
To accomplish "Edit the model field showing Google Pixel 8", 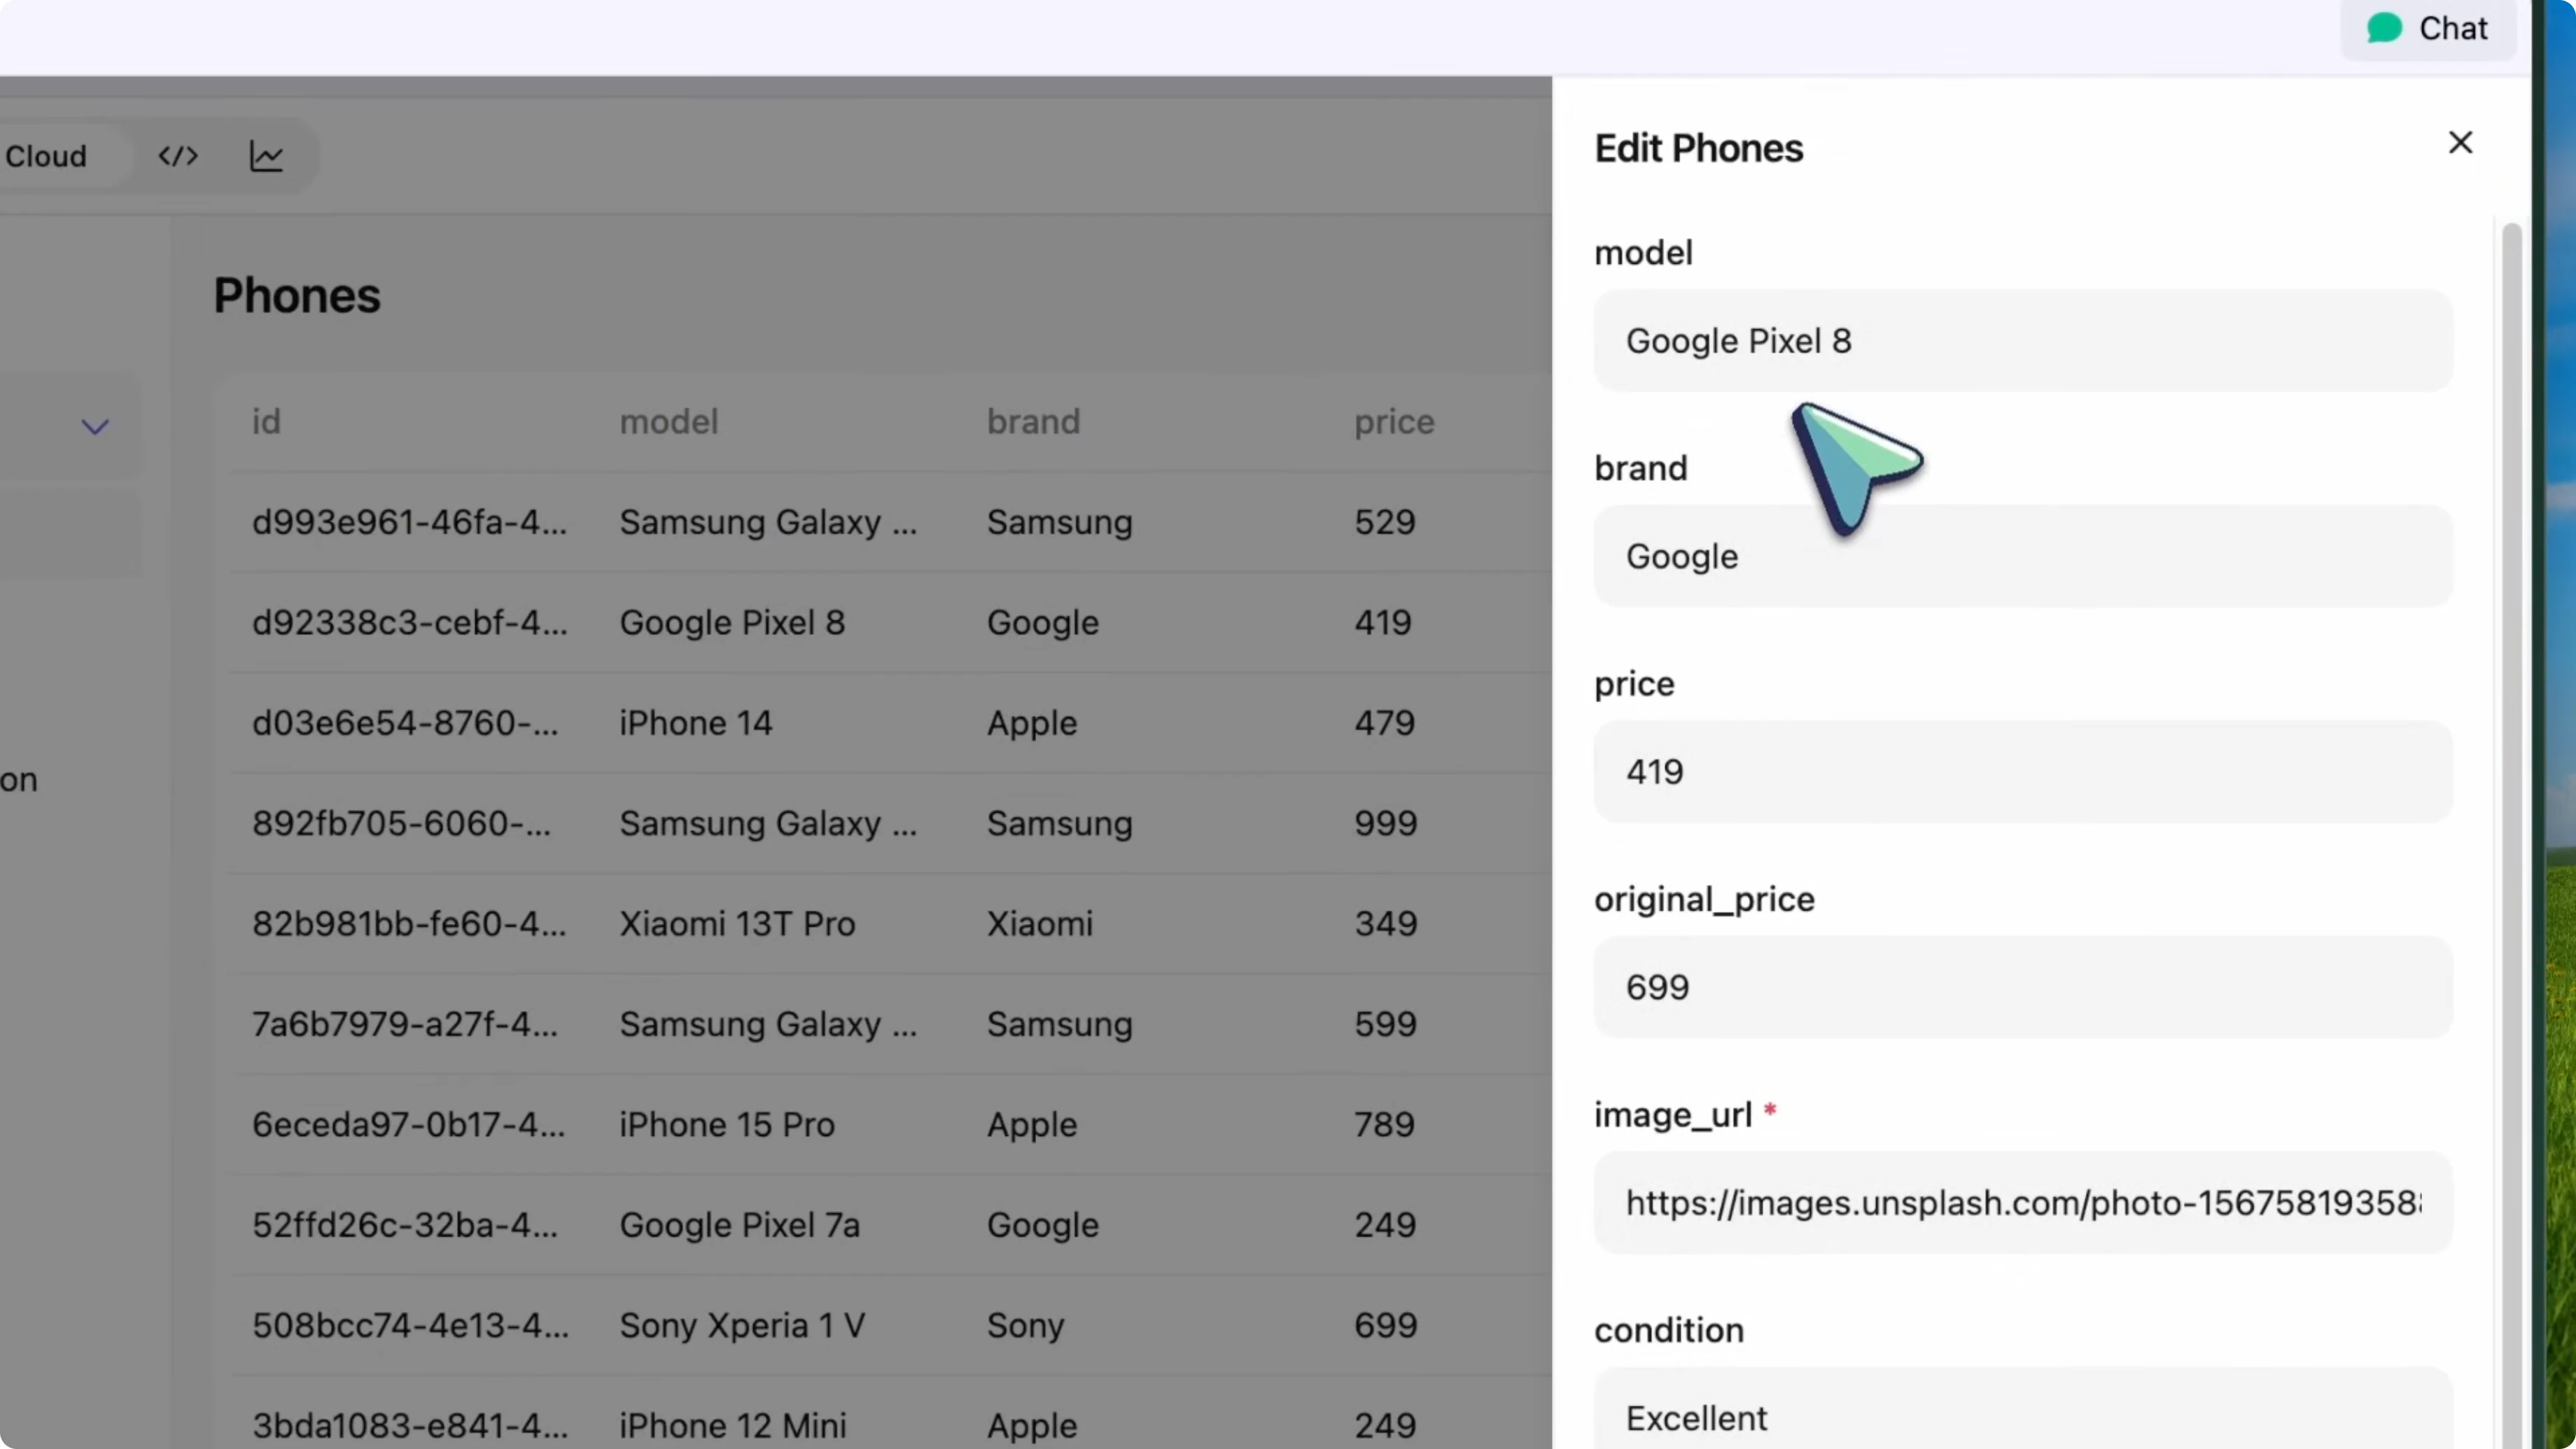I will (2022, 340).
